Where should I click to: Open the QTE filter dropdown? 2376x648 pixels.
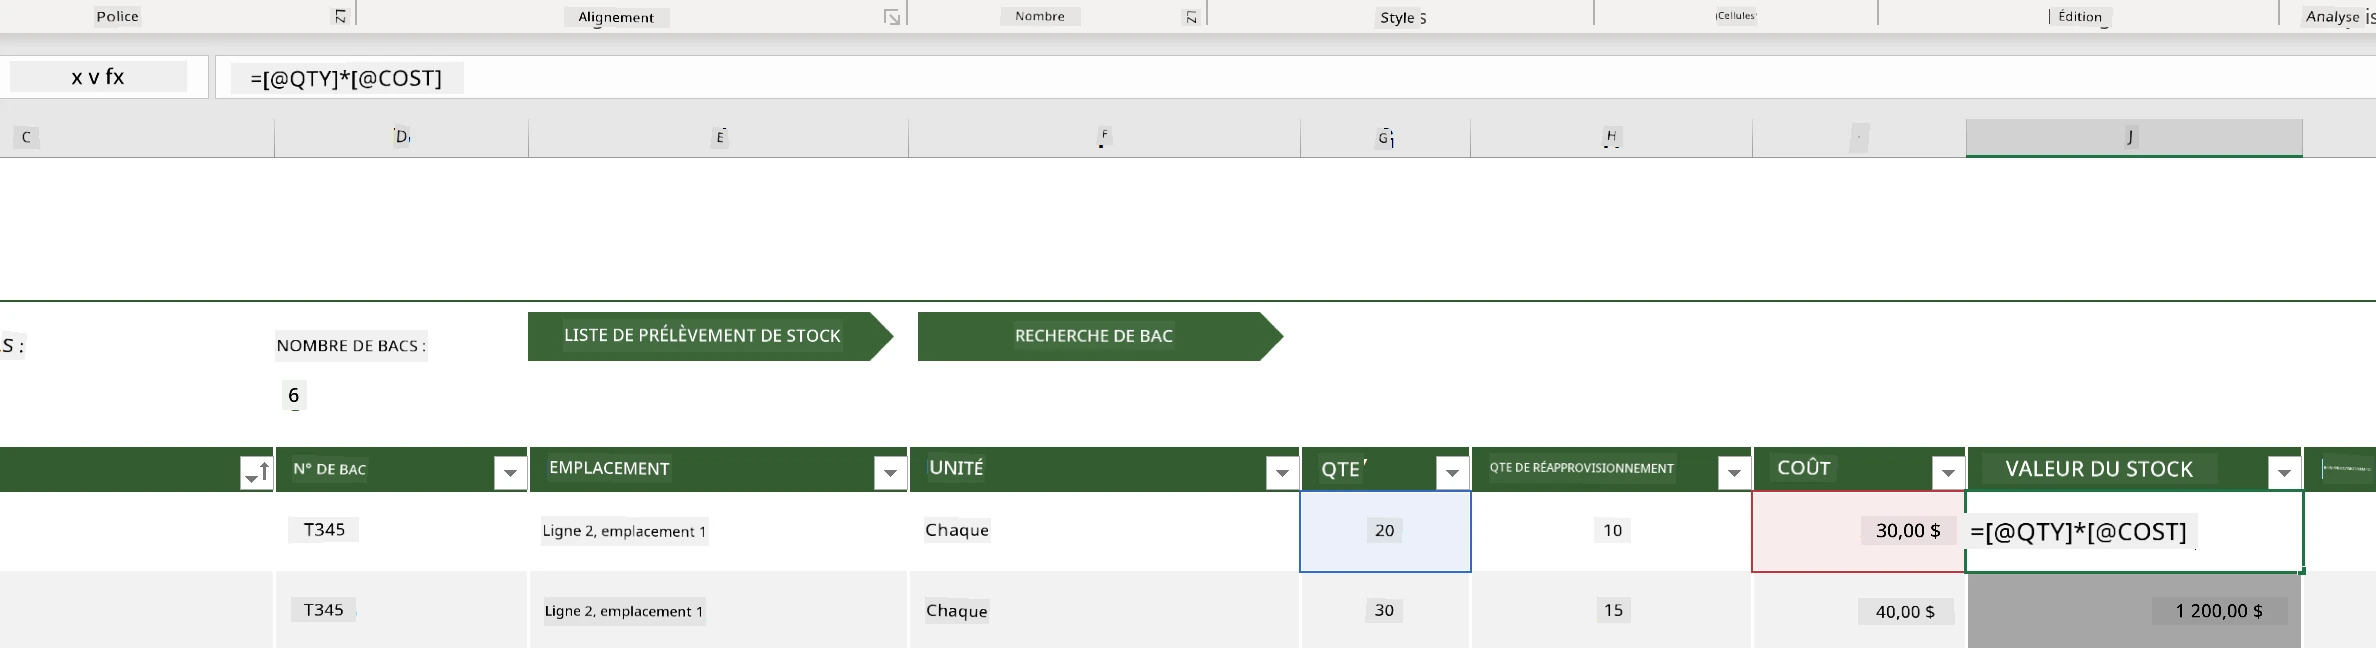1452,472
